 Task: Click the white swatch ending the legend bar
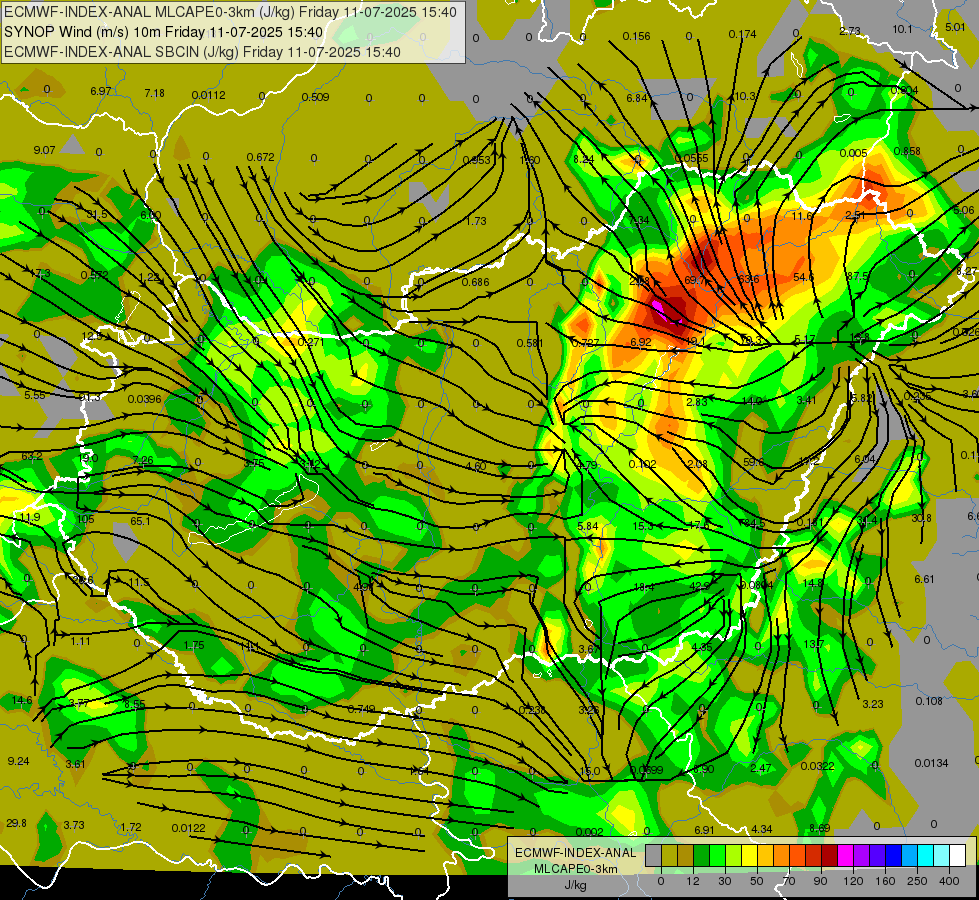pos(957,855)
